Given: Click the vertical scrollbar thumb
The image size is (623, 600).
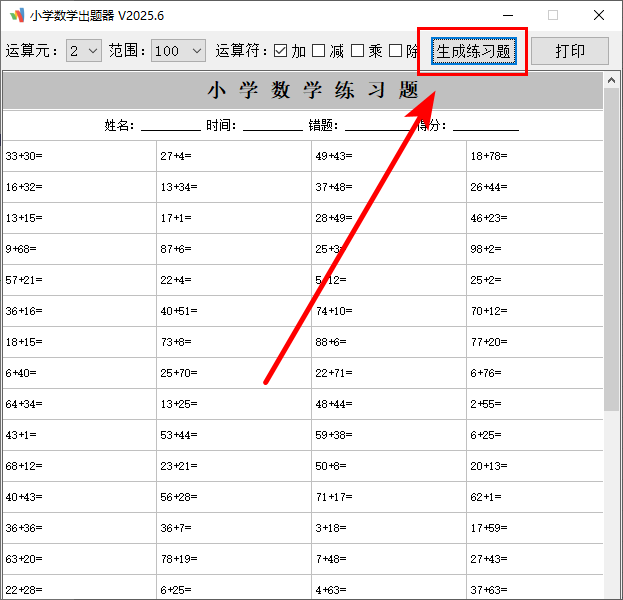Looking at the screenshot, I should tap(611, 250).
